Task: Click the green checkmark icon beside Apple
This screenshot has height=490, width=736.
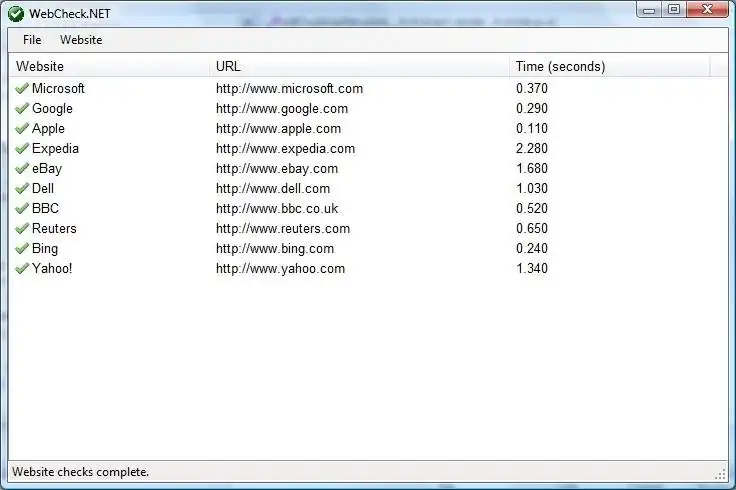Action: tap(22, 128)
